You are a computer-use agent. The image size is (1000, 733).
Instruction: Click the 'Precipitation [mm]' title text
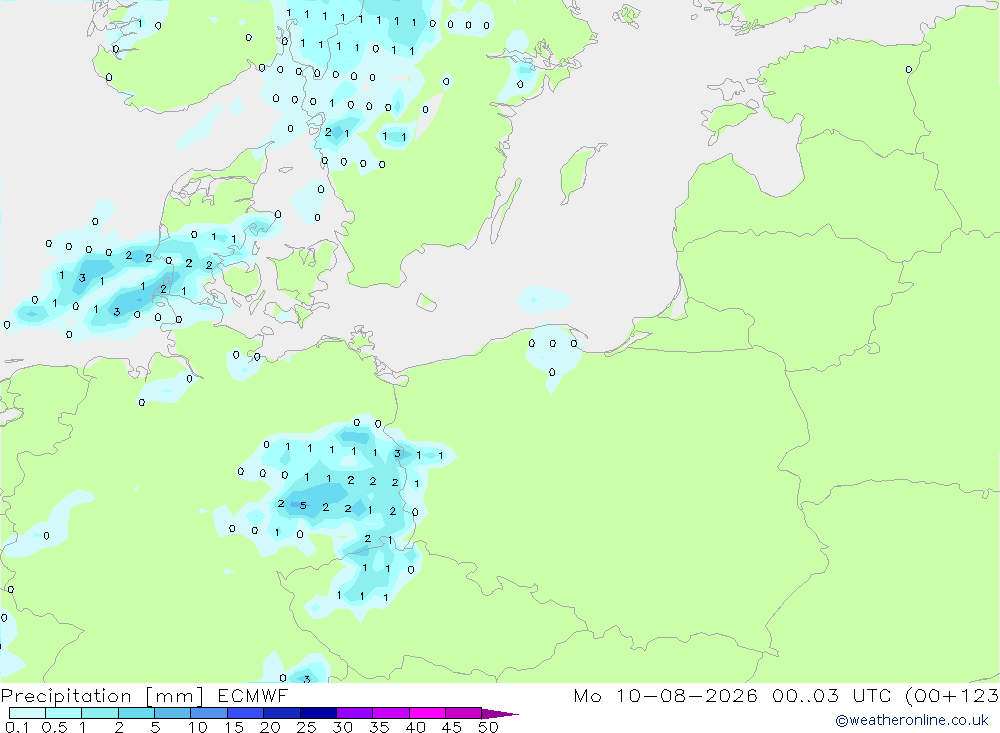[x=102, y=695]
